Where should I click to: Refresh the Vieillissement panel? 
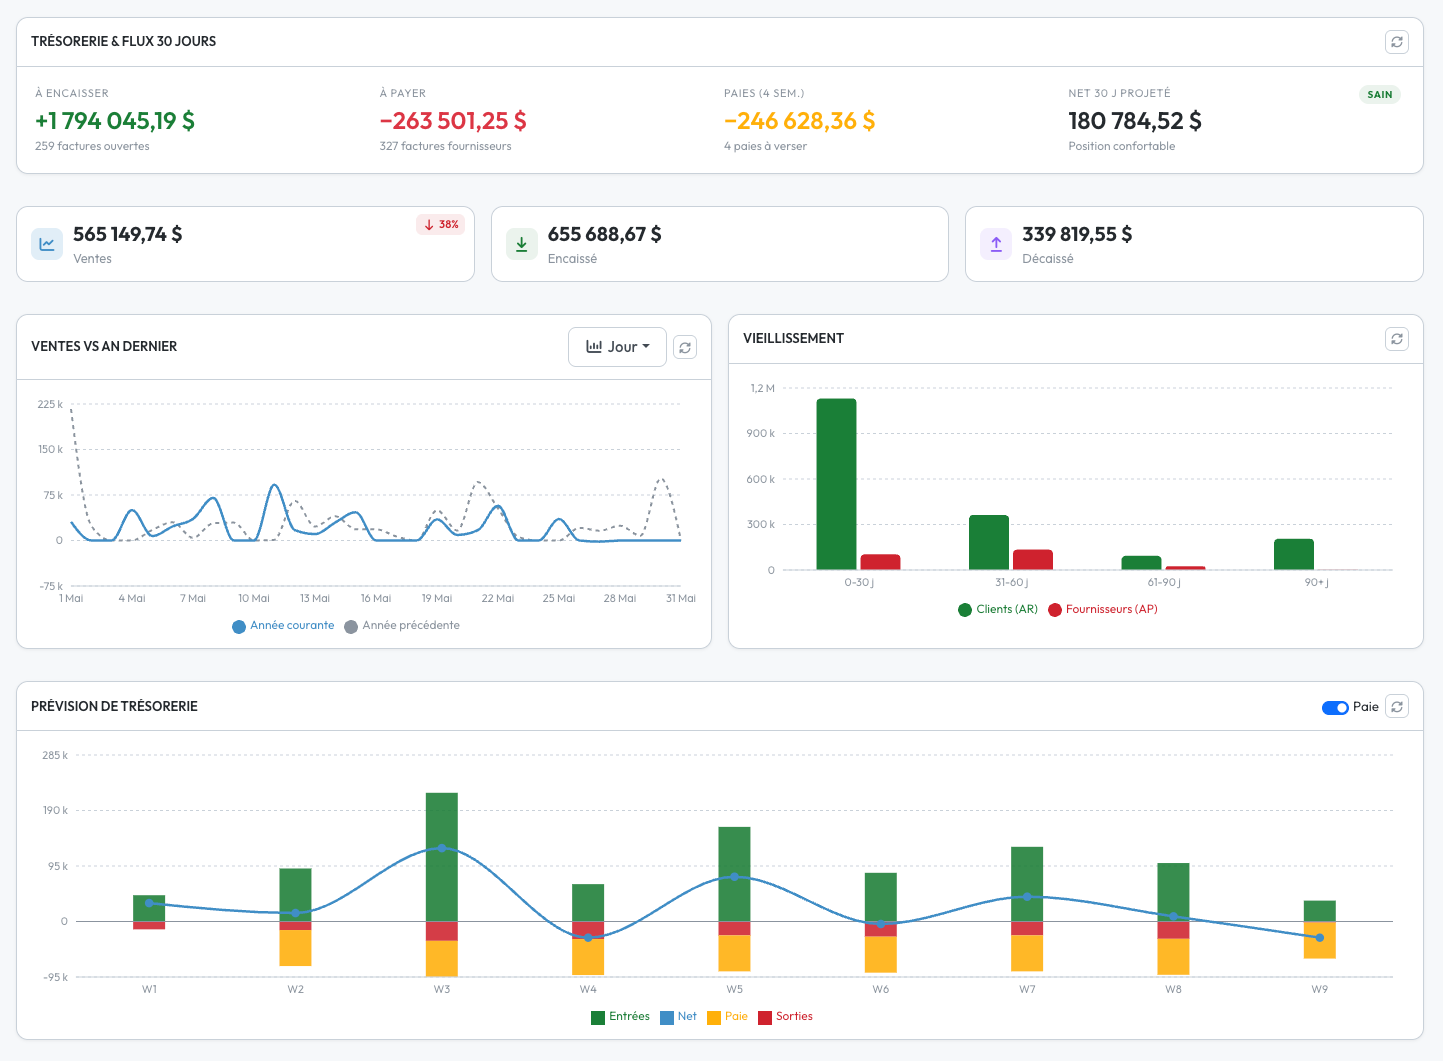coord(1397,339)
